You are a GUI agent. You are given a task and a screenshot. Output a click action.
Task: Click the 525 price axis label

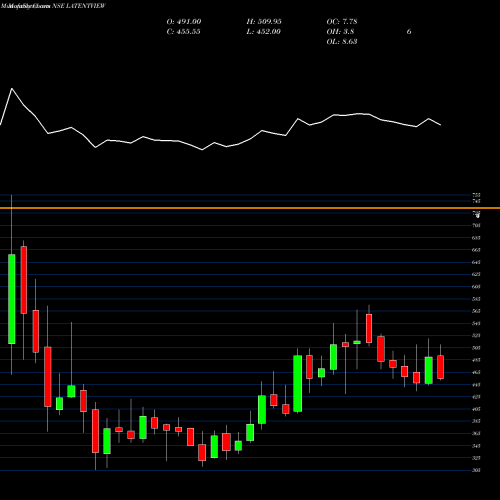476,336
